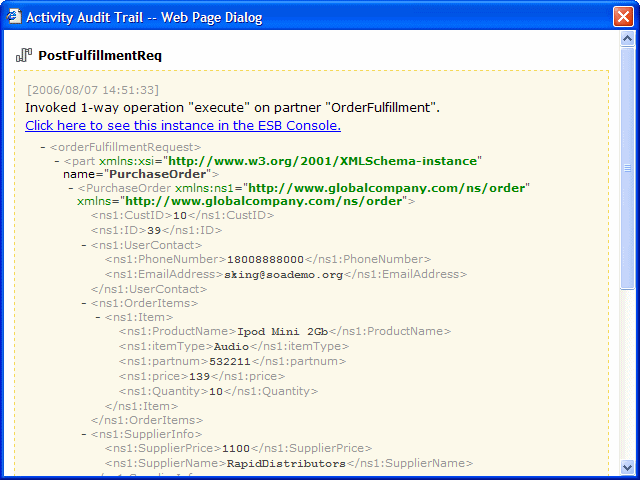Click the name="PurchaseOrder" attribute value
640x480 pixels.
158,174
